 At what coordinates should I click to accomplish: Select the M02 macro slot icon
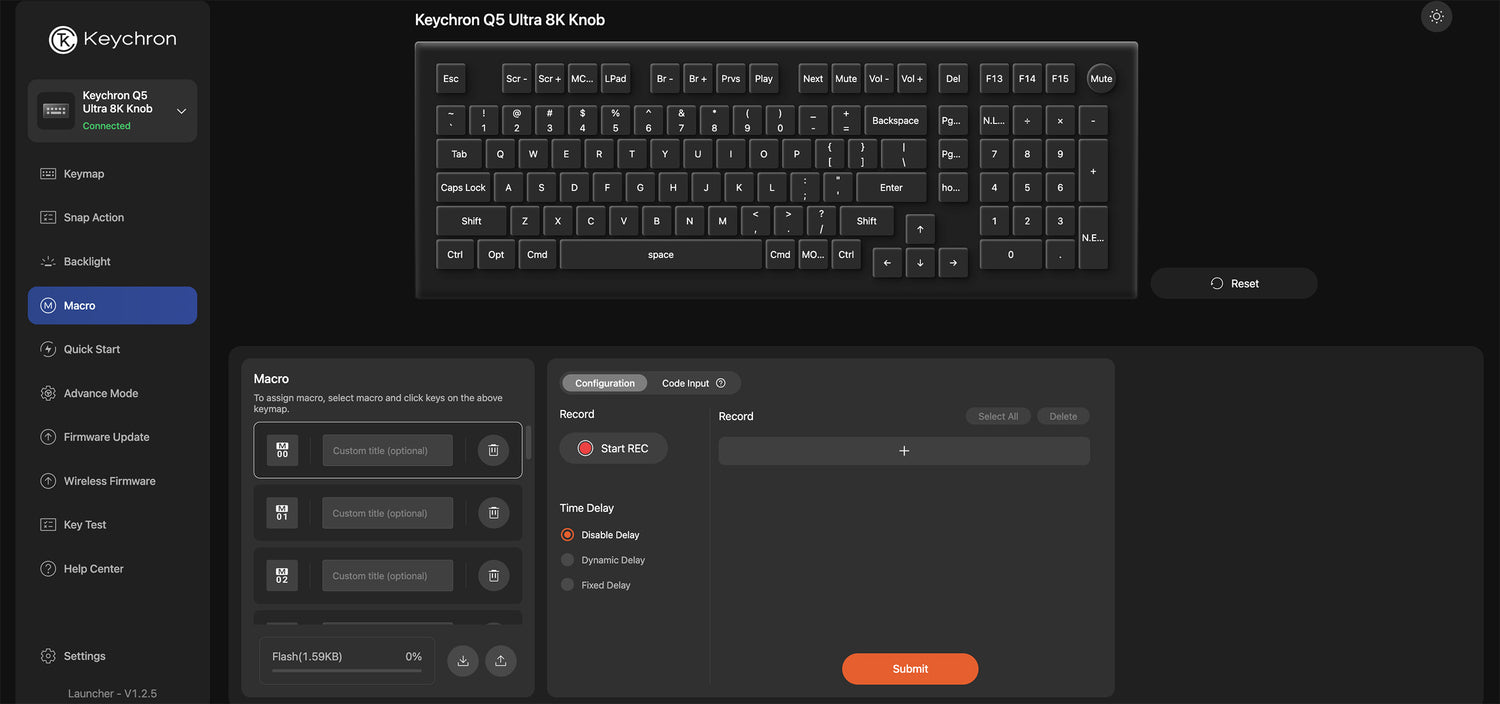coord(282,576)
